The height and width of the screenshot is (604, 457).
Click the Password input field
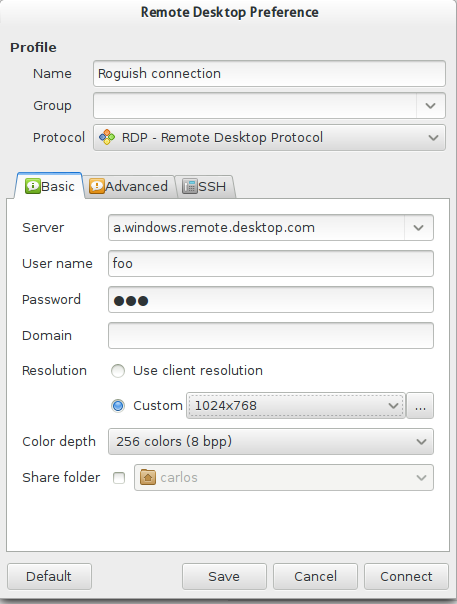(271, 300)
